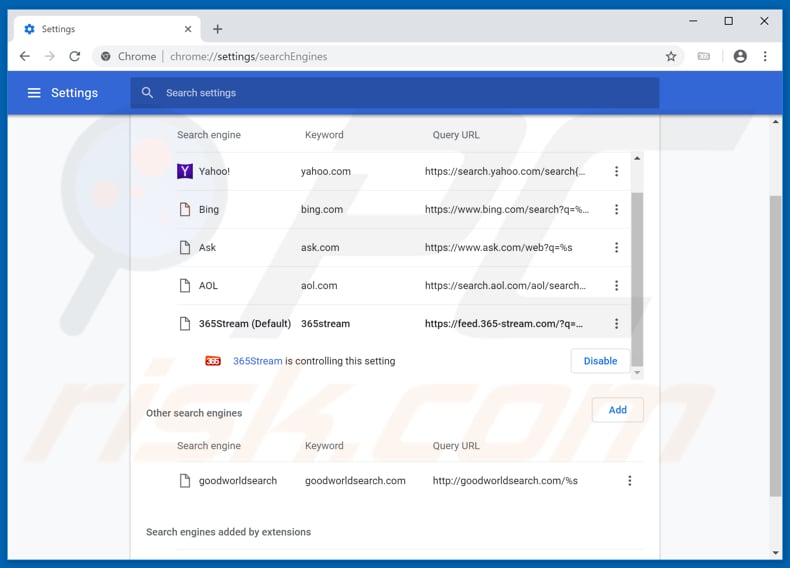The image size is (790, 568).
Task: Click the red 365Stream extension icon
Action: point(213,361)
